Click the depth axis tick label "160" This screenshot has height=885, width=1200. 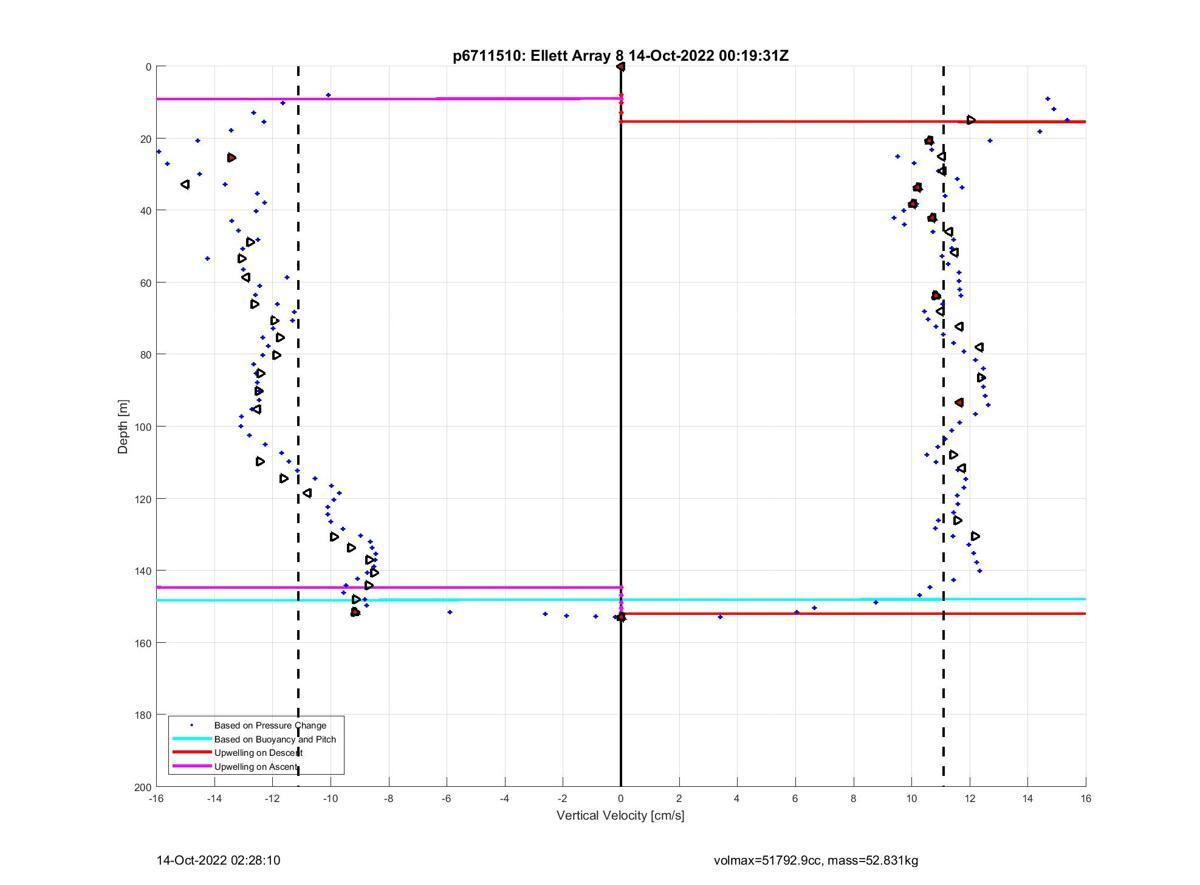(142, 643)
